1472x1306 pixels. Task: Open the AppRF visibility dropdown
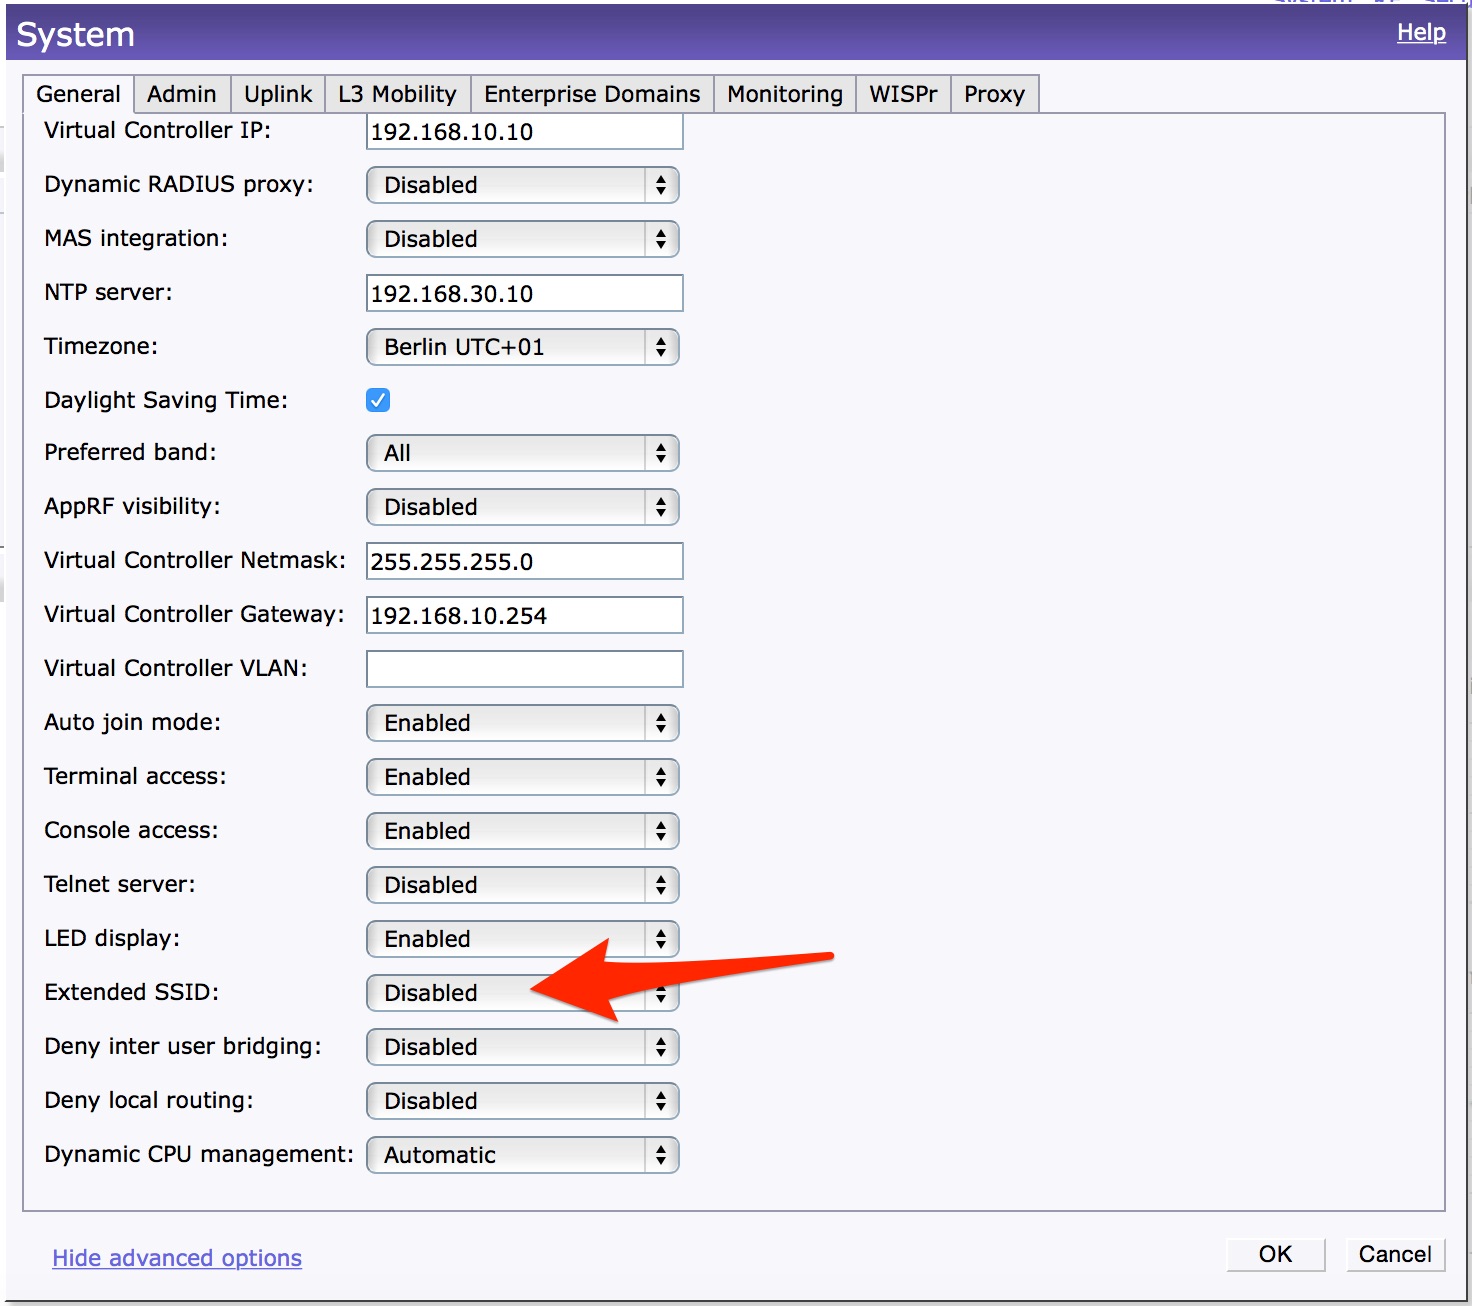coord(521,506)
